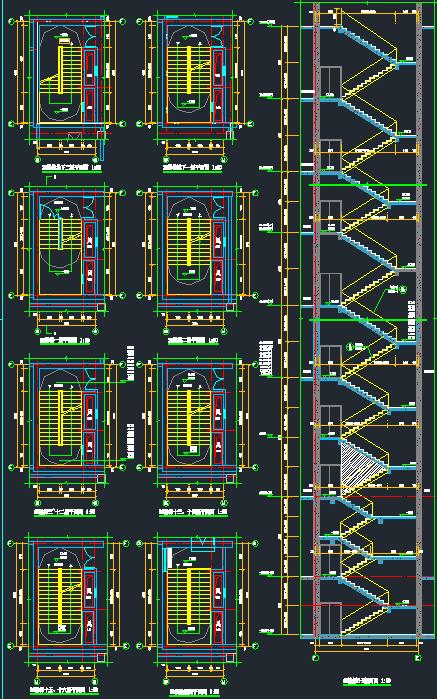Click the upper red elevator shaft in the first plan
The height and width of the screenshot is (699, 437).
(90, 69)
